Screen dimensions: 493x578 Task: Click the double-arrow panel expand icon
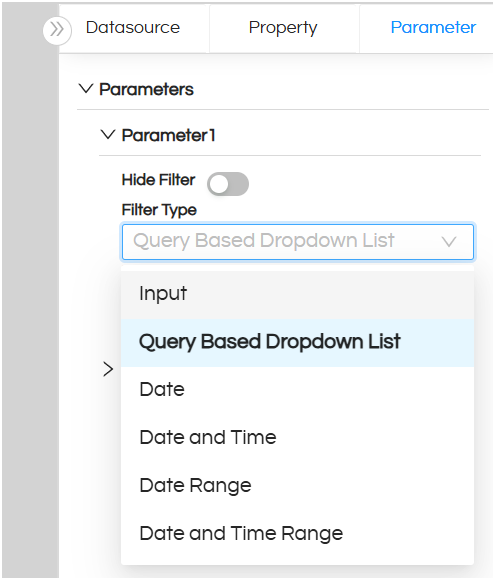[x=57, y=30]
